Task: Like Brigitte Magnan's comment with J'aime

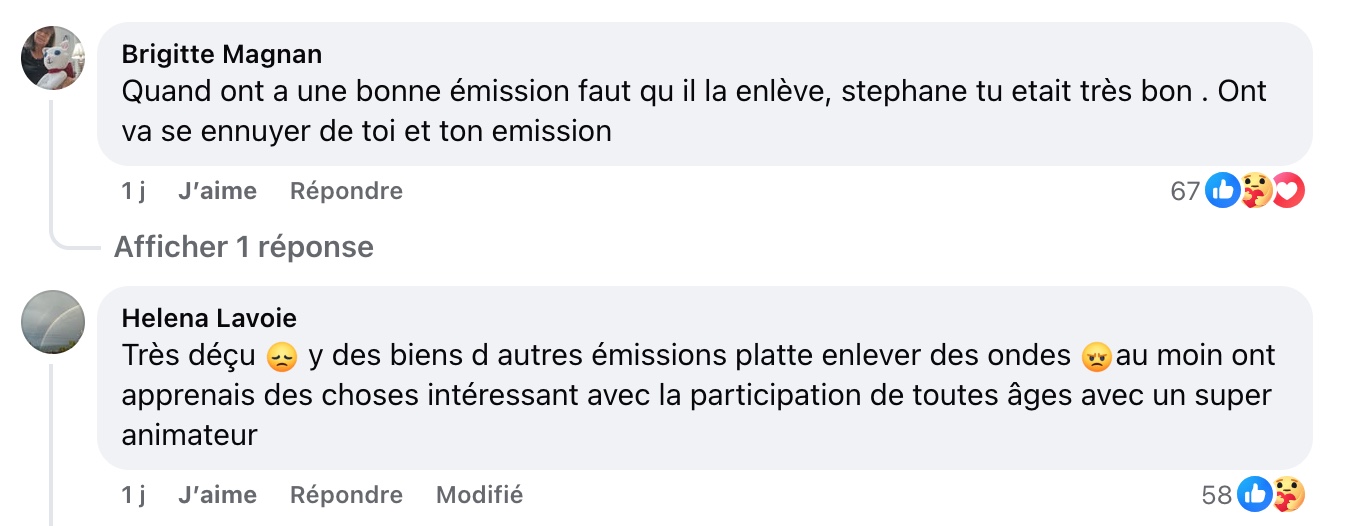Action: 217,191
